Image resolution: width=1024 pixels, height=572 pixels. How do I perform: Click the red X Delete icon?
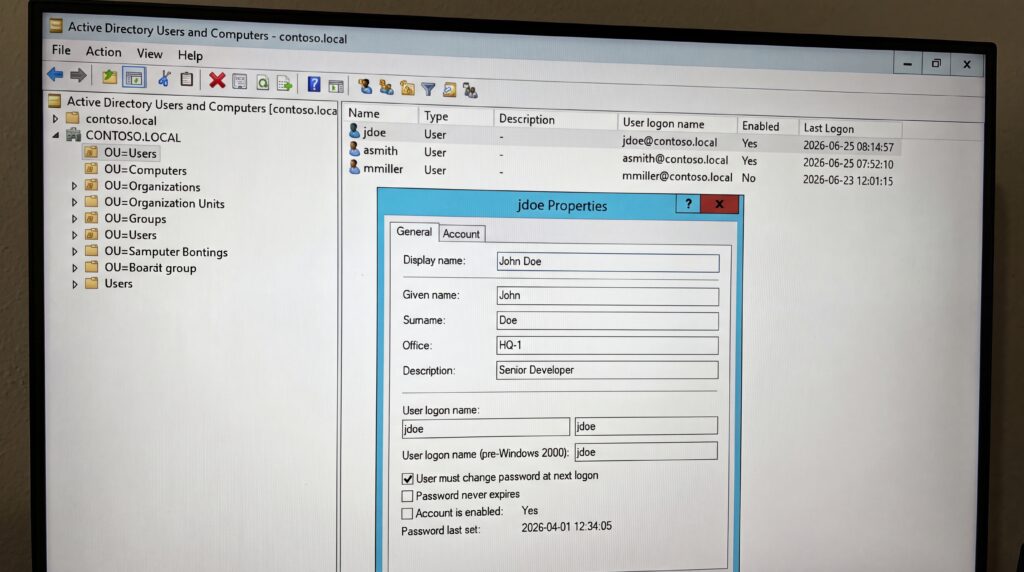[x=217, y=80]
